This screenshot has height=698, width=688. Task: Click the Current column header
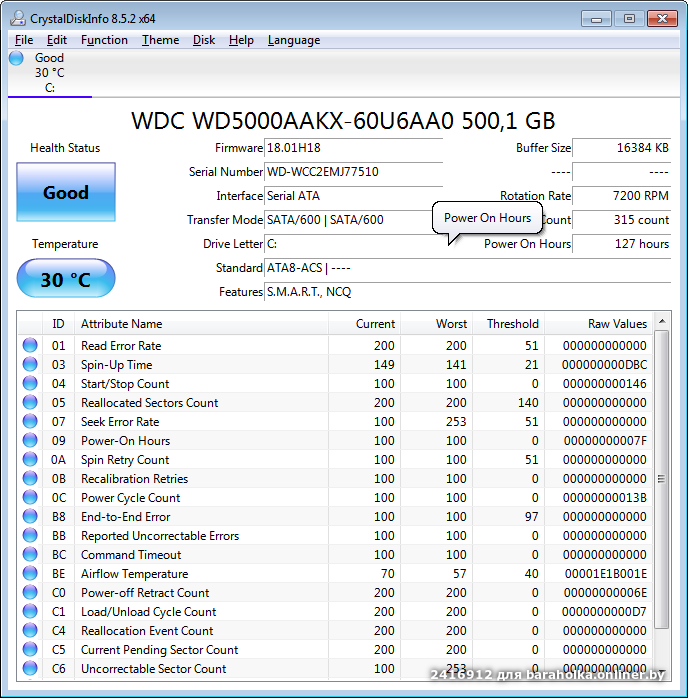(x=364, y=324)
